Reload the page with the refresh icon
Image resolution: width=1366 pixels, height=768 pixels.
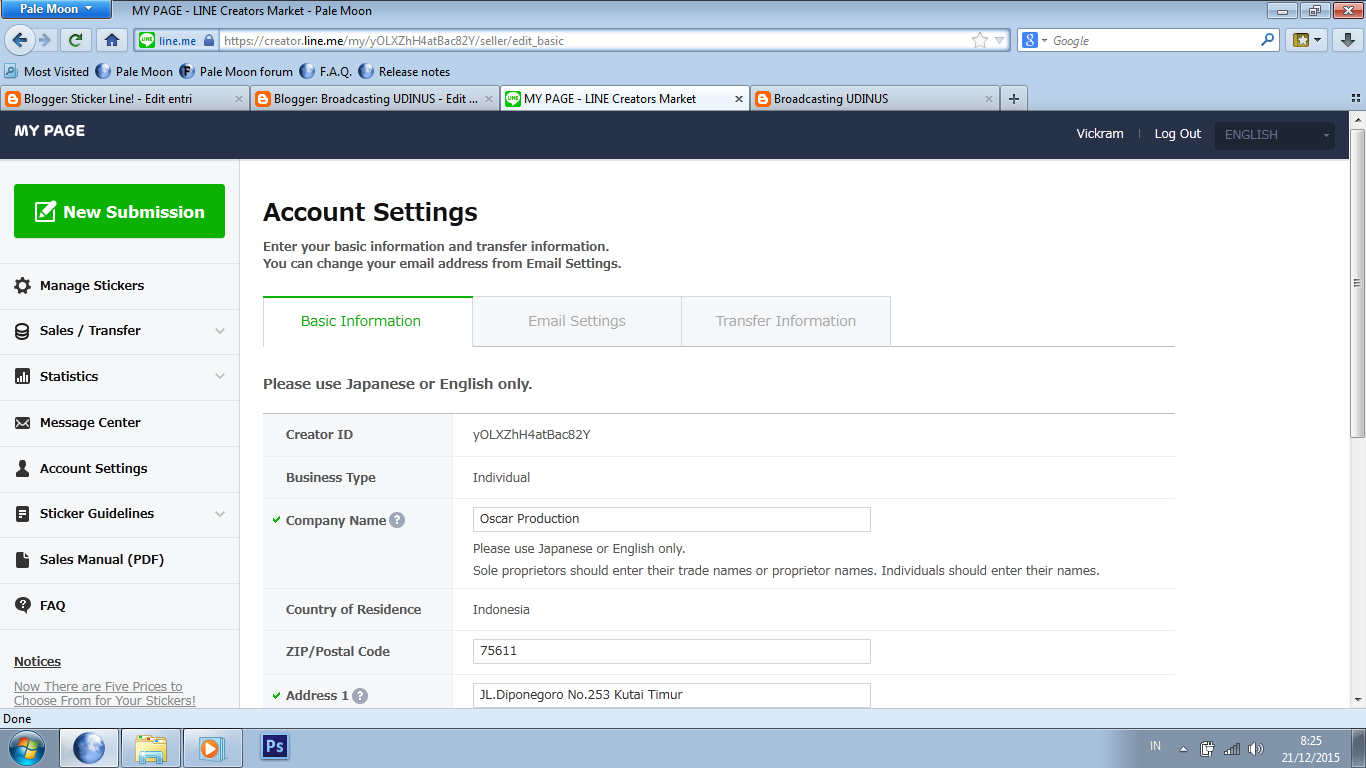(75, 40)
